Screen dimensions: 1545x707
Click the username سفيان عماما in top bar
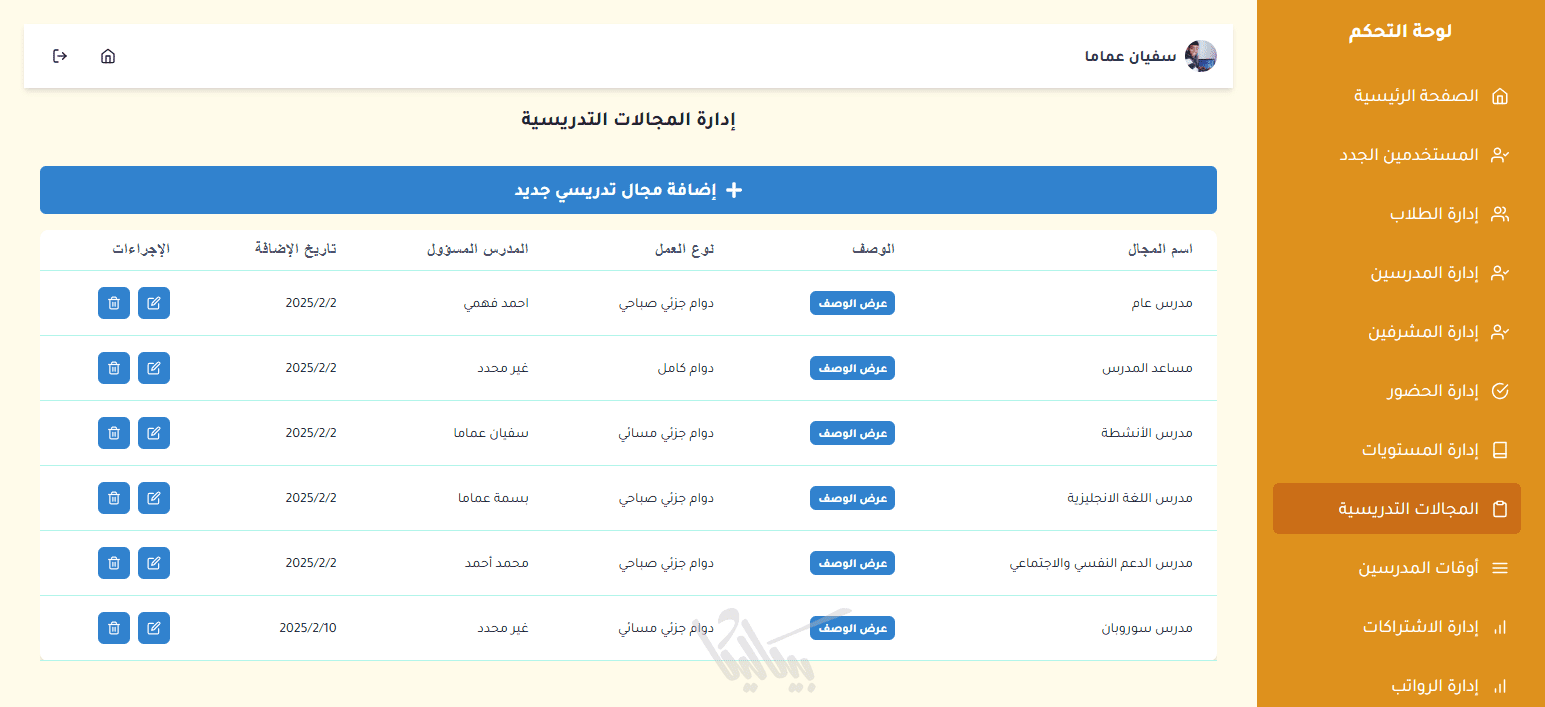pos(1130,56)
